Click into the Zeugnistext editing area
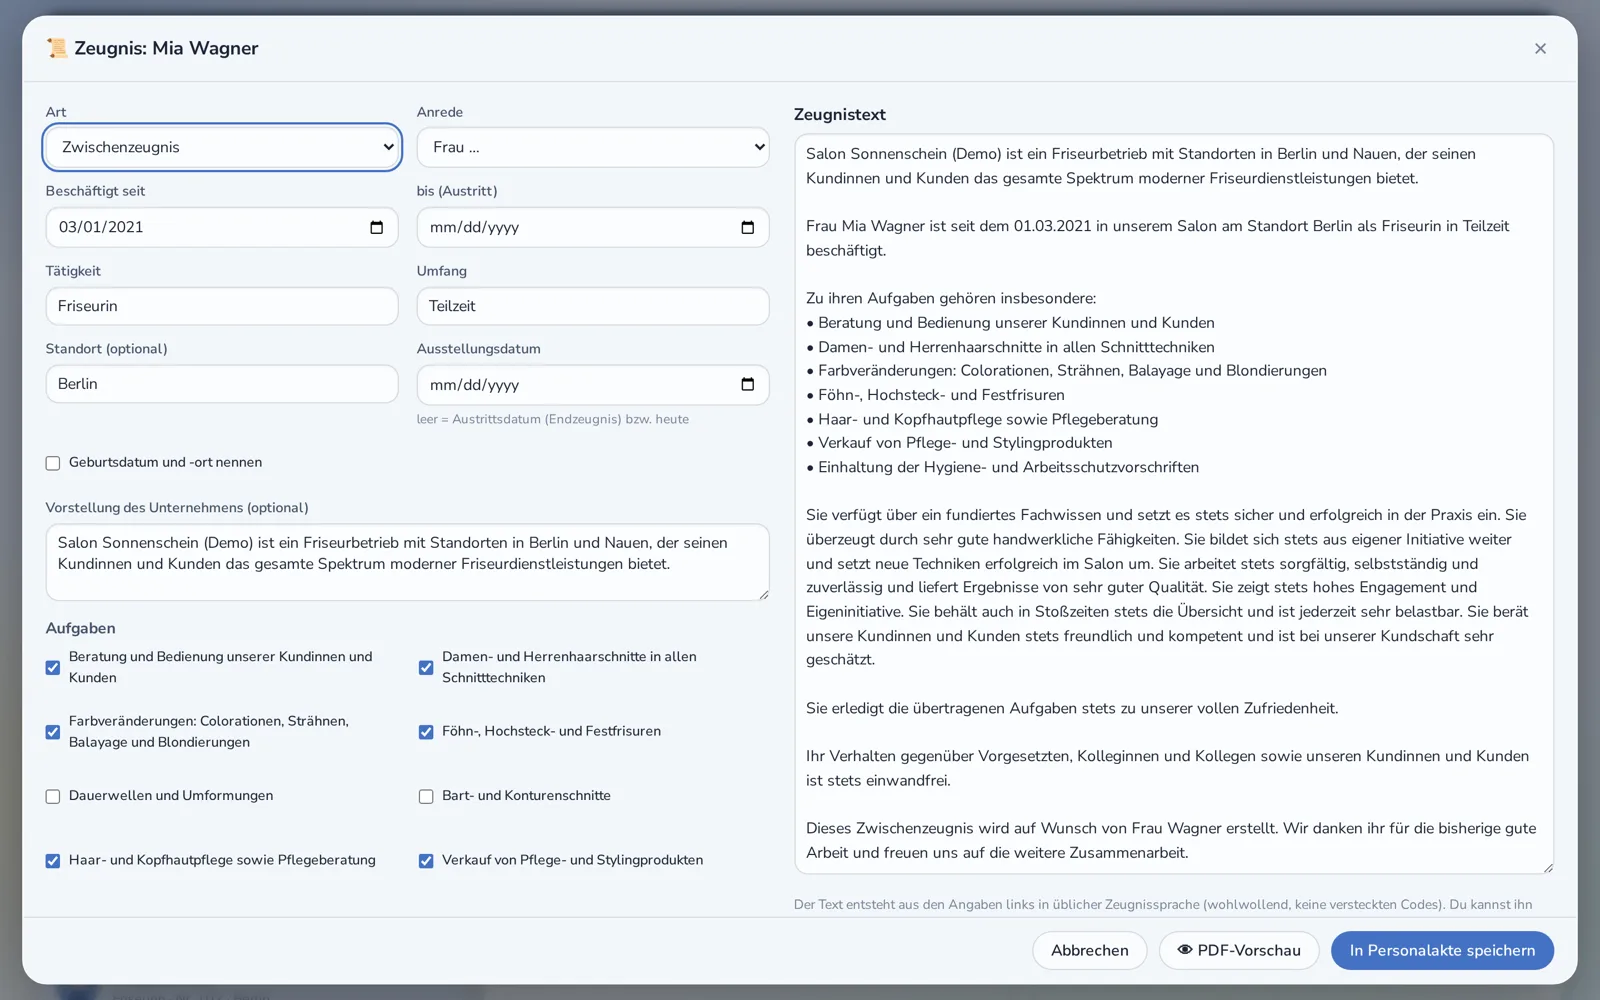 1174,504
